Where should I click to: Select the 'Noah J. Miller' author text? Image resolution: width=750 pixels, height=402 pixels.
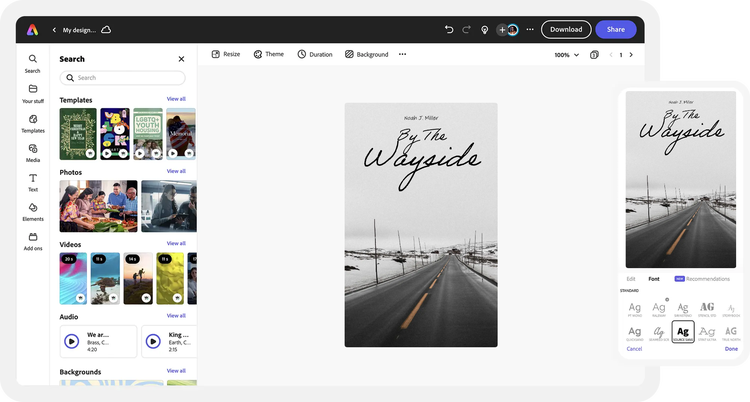[421, 118]
